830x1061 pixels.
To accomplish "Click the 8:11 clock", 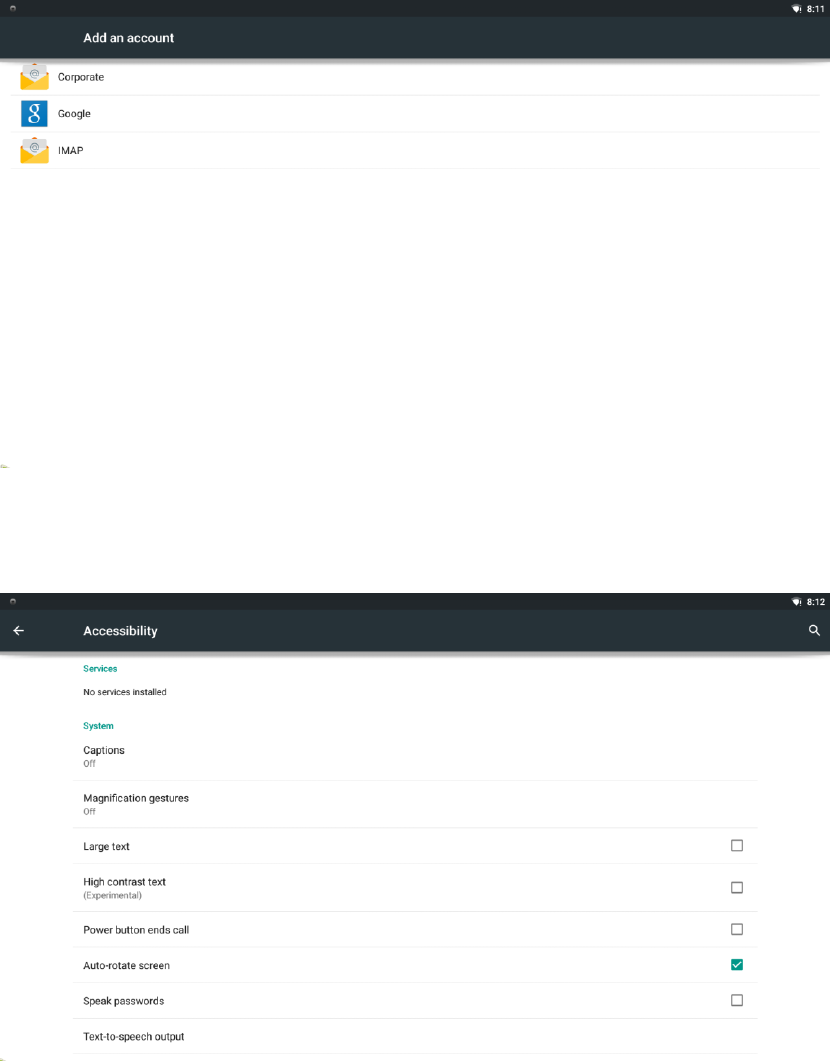I will coord(815,9).
